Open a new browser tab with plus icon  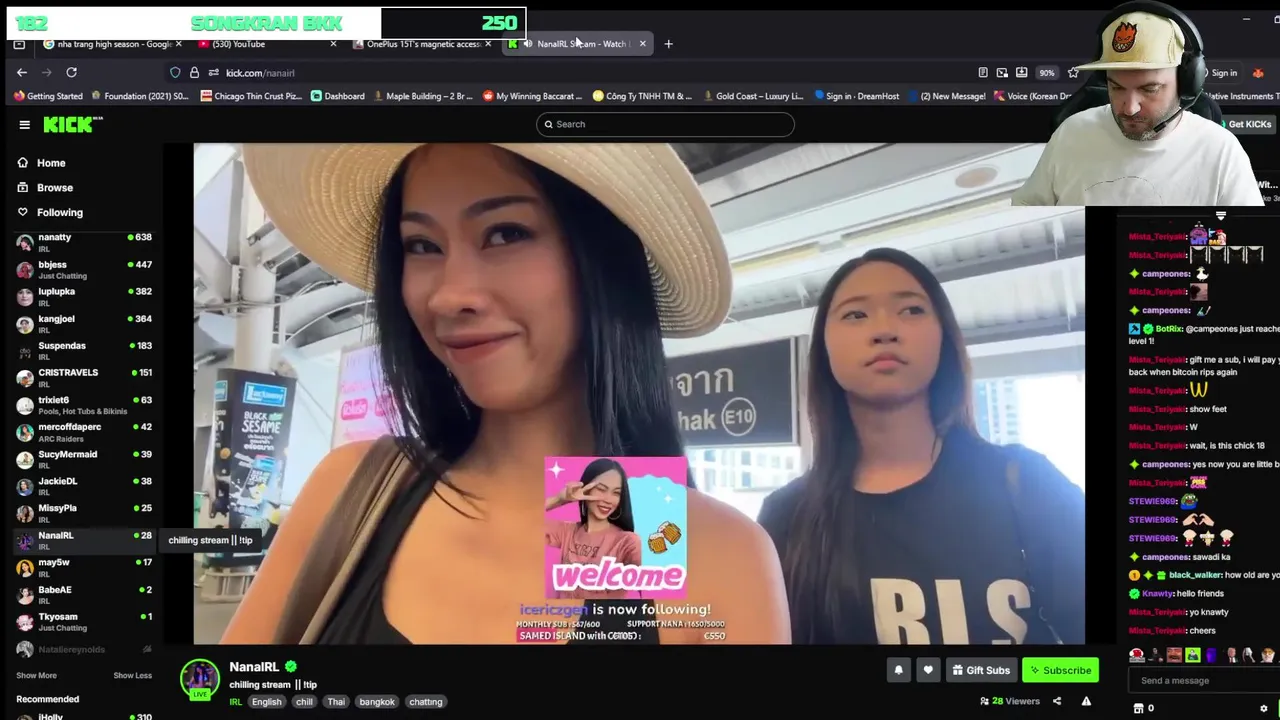pyautogui.click(x=668, y=44)
